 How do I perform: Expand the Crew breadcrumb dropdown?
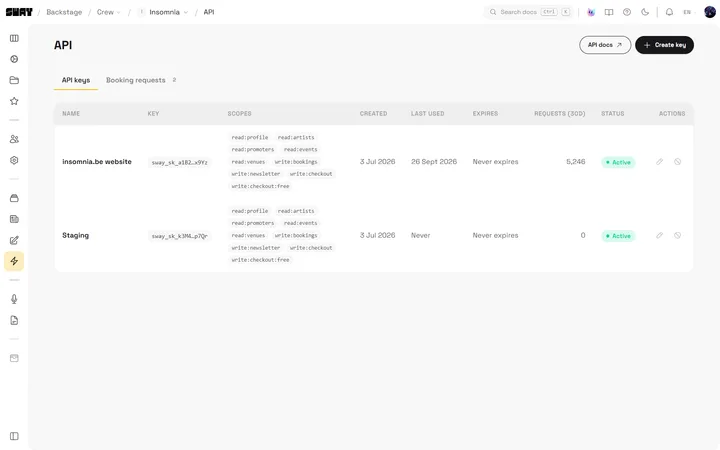point(108,12)
